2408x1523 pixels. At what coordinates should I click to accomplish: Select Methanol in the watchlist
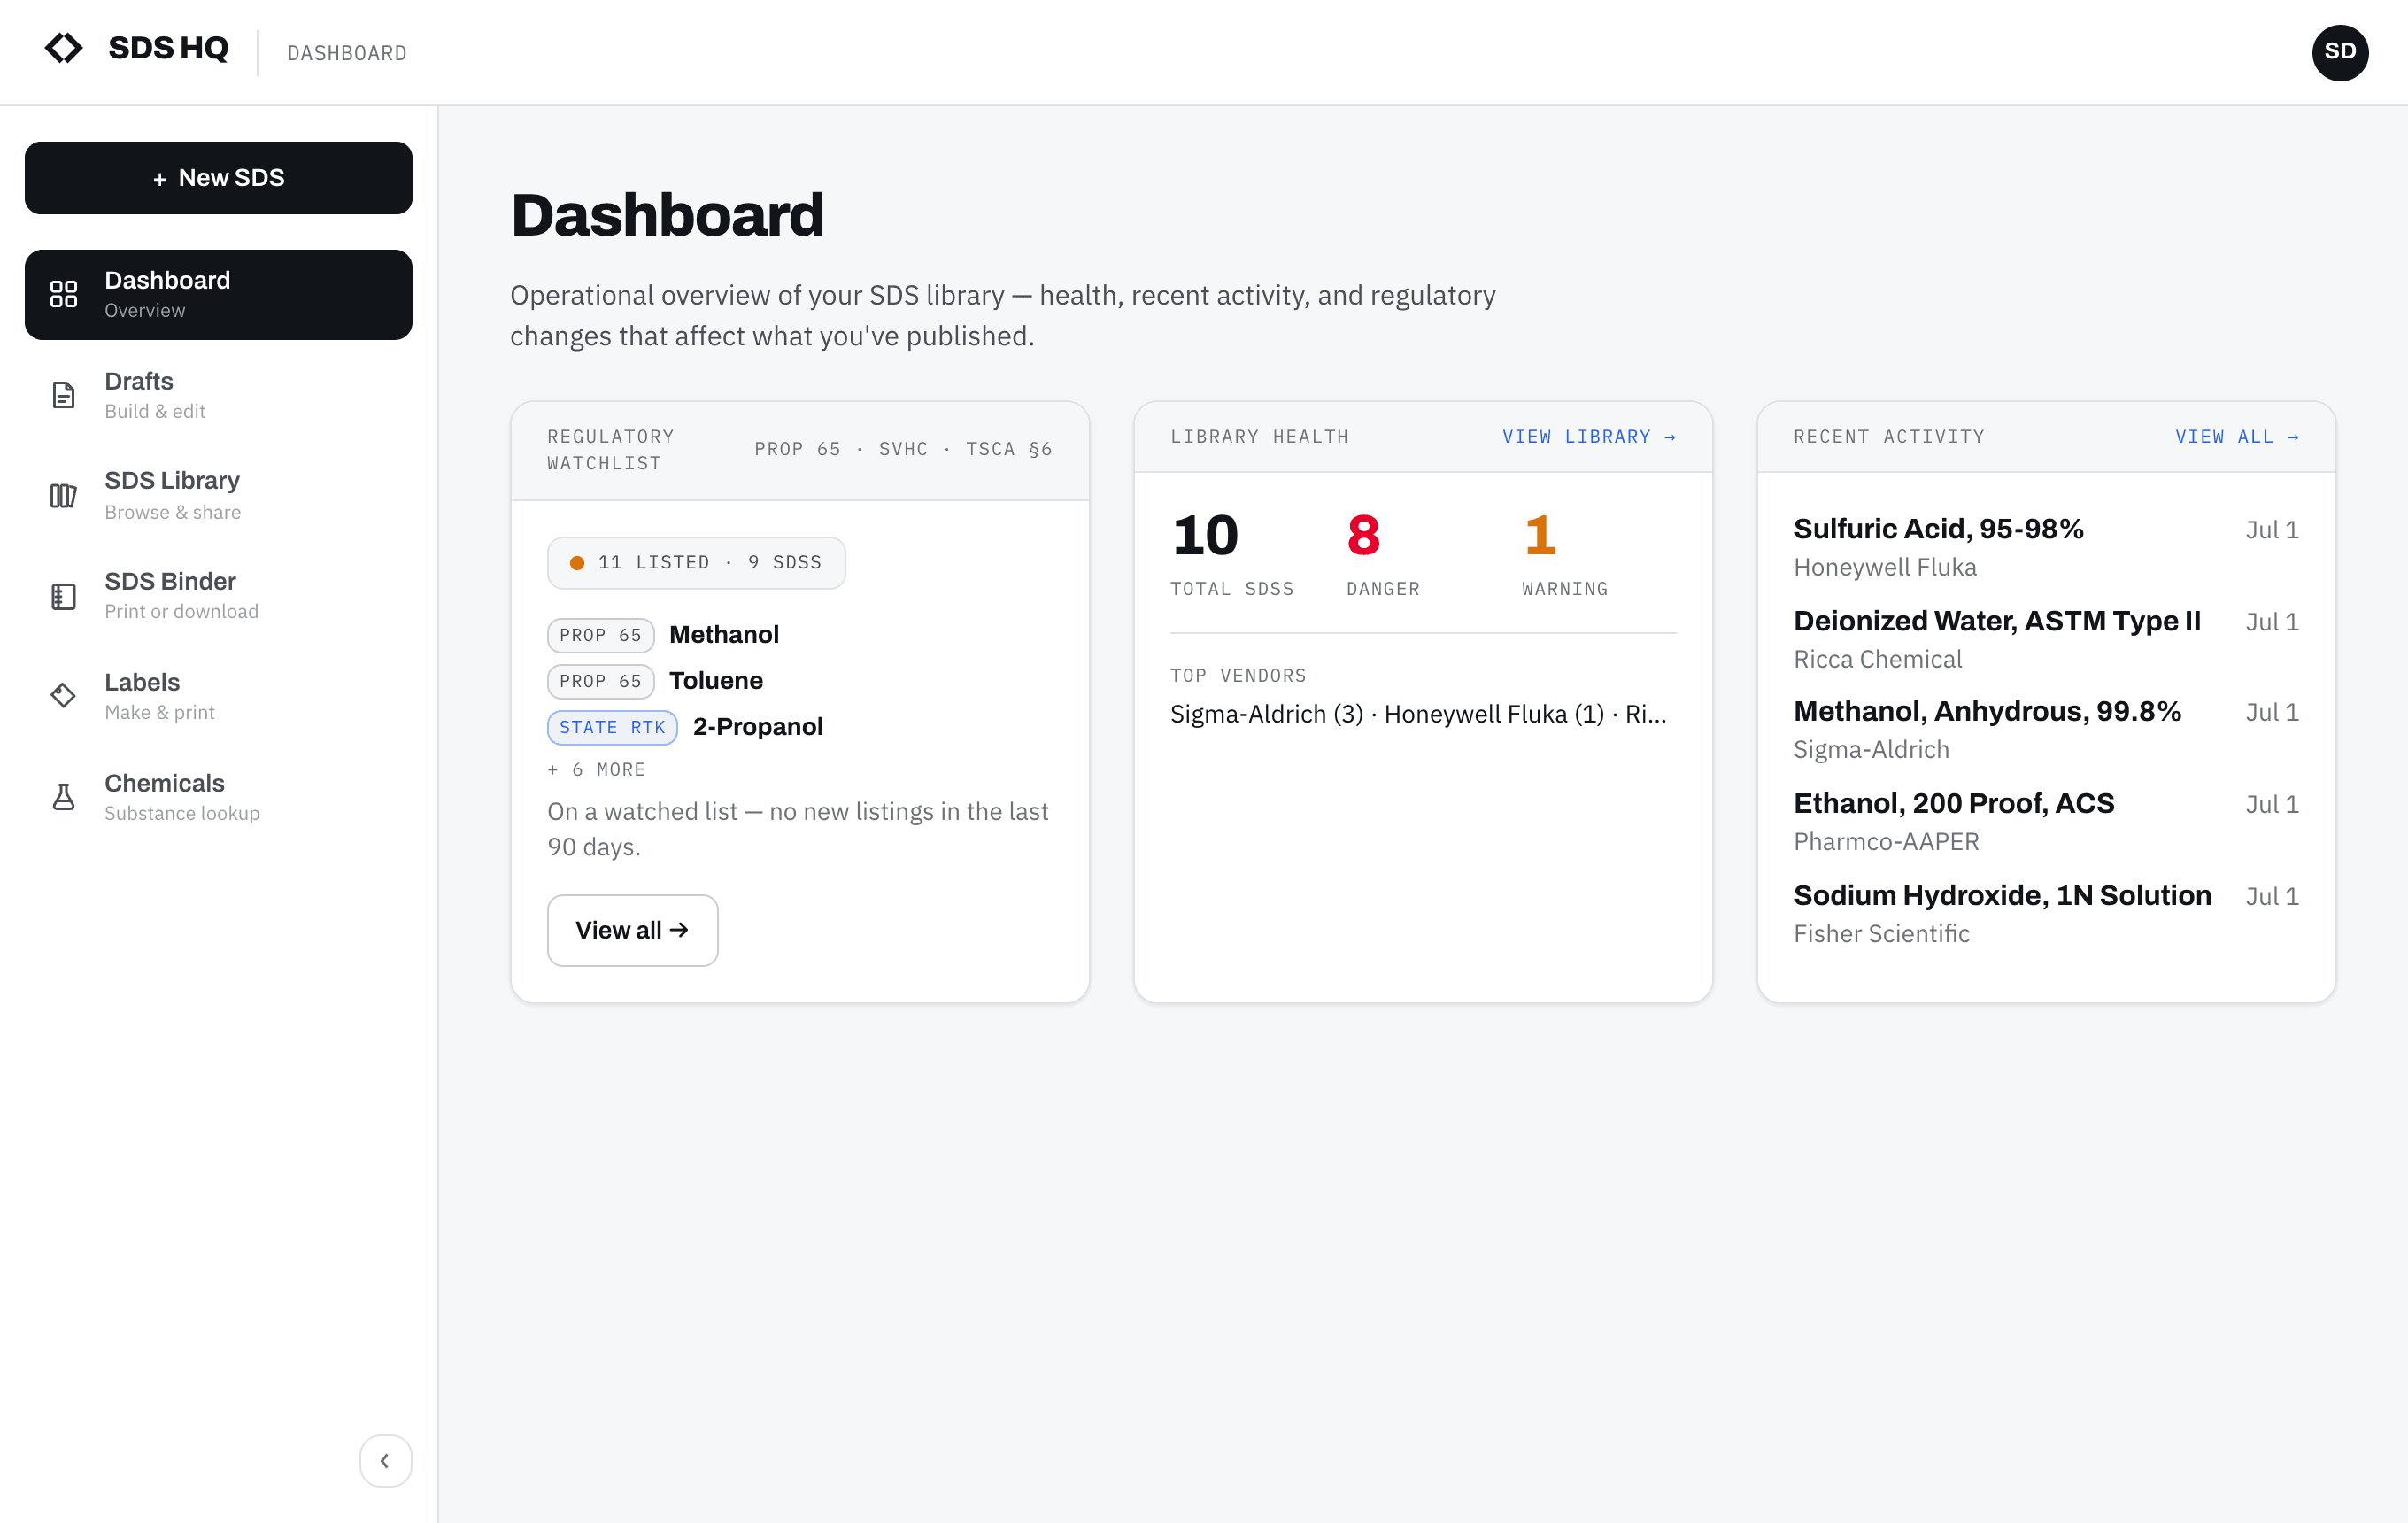tap(724, 635)
